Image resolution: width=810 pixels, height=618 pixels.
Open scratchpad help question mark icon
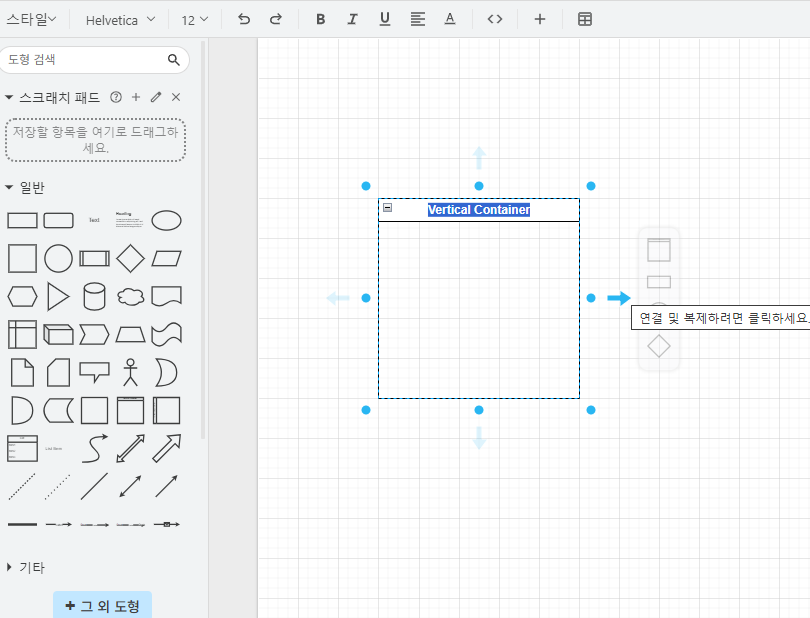tap(116, 97)
